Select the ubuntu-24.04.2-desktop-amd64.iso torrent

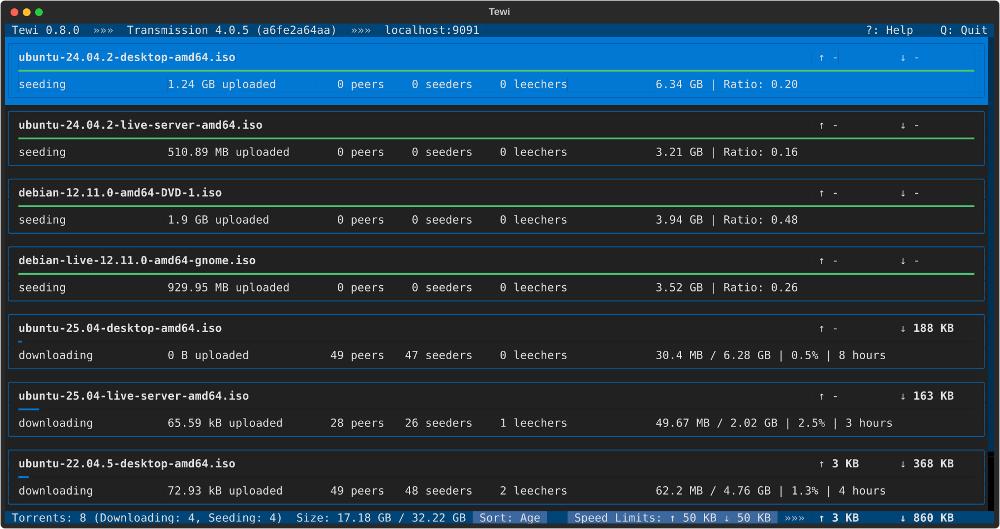point(496,71)
